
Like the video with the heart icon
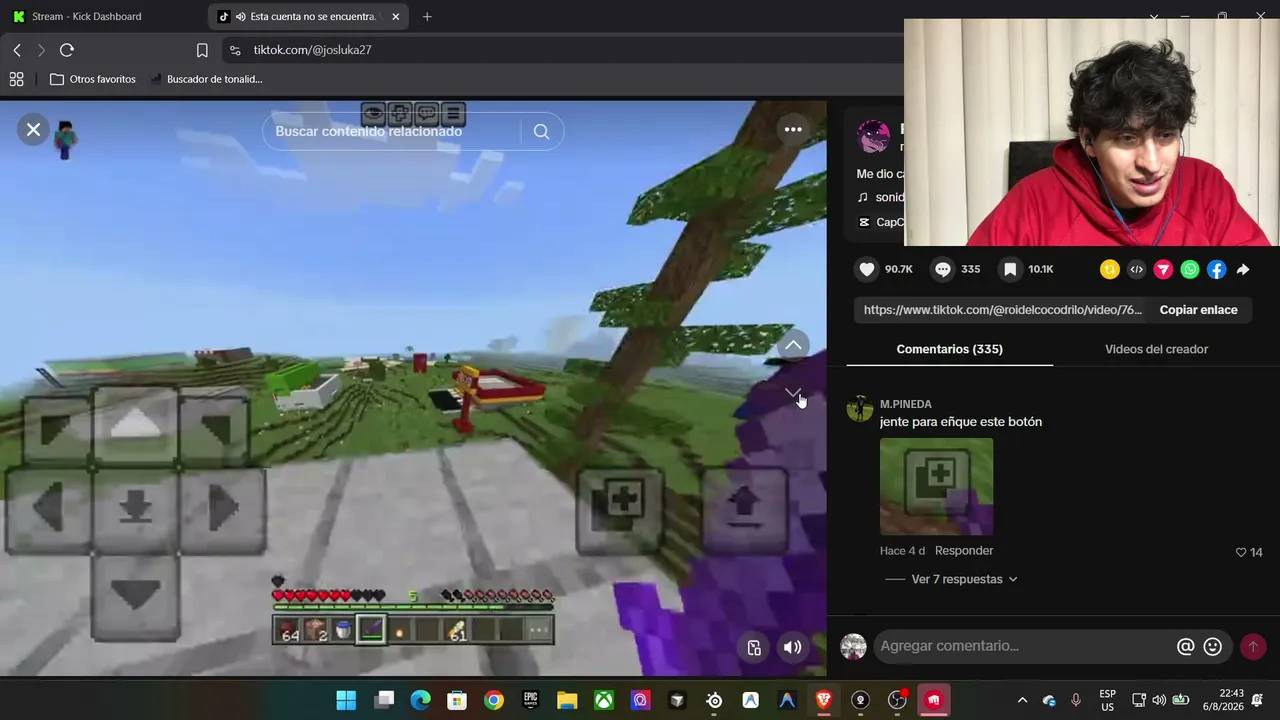click(x=867, y=269)
